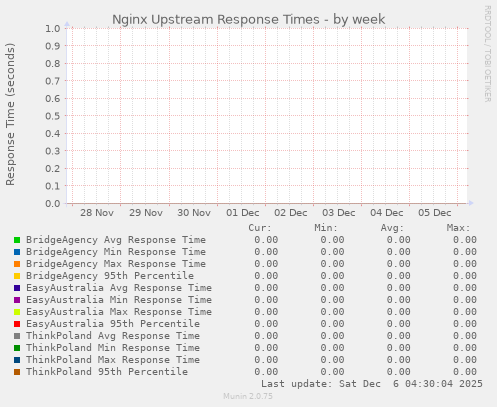Image resolution: width=497 pixels, height=407 pixels.
Task: Select the 'EasyAustralia Max Response Time' legend label
Action: tap(119, 312)
